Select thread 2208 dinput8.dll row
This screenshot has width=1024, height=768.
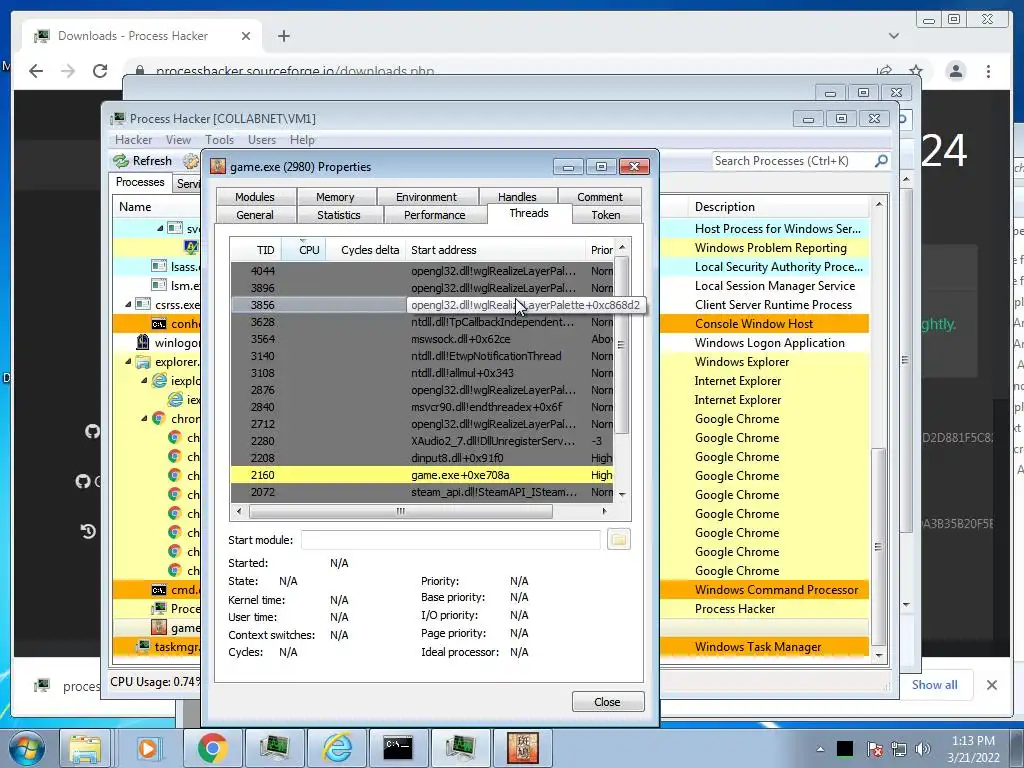coord(422,458)
